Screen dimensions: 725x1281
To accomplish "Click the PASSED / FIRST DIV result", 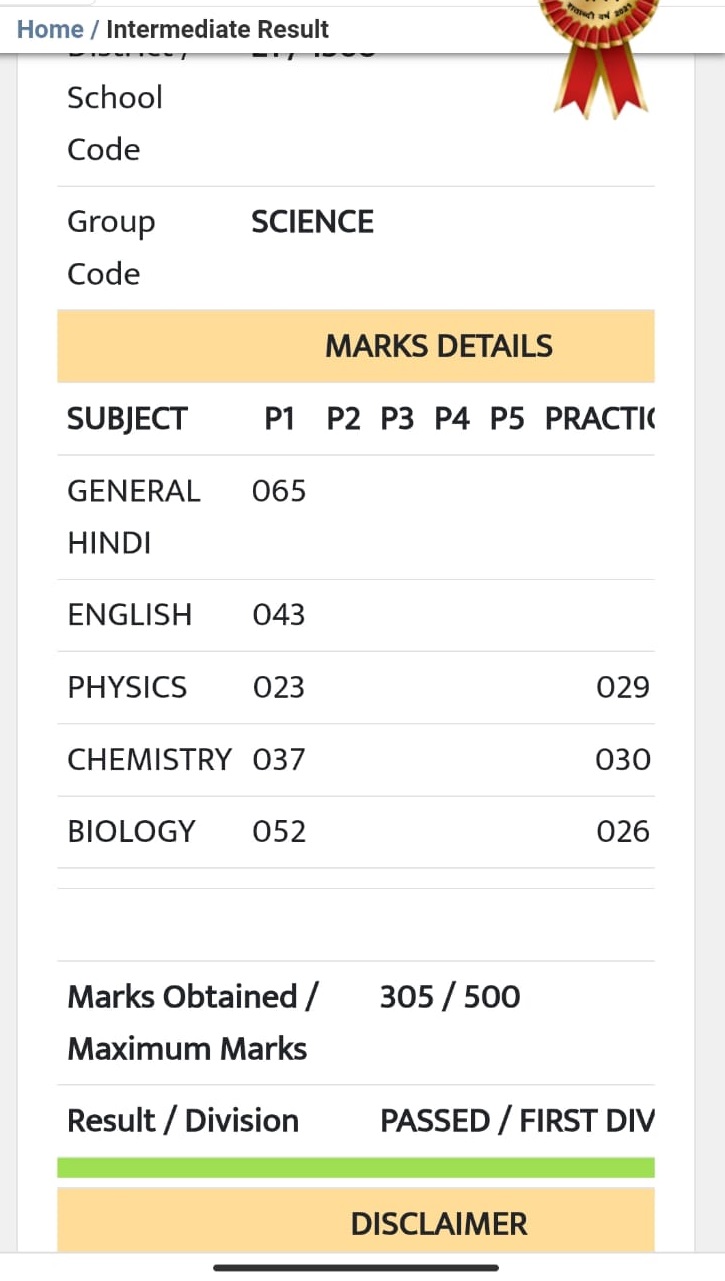I will [517, 1121].
